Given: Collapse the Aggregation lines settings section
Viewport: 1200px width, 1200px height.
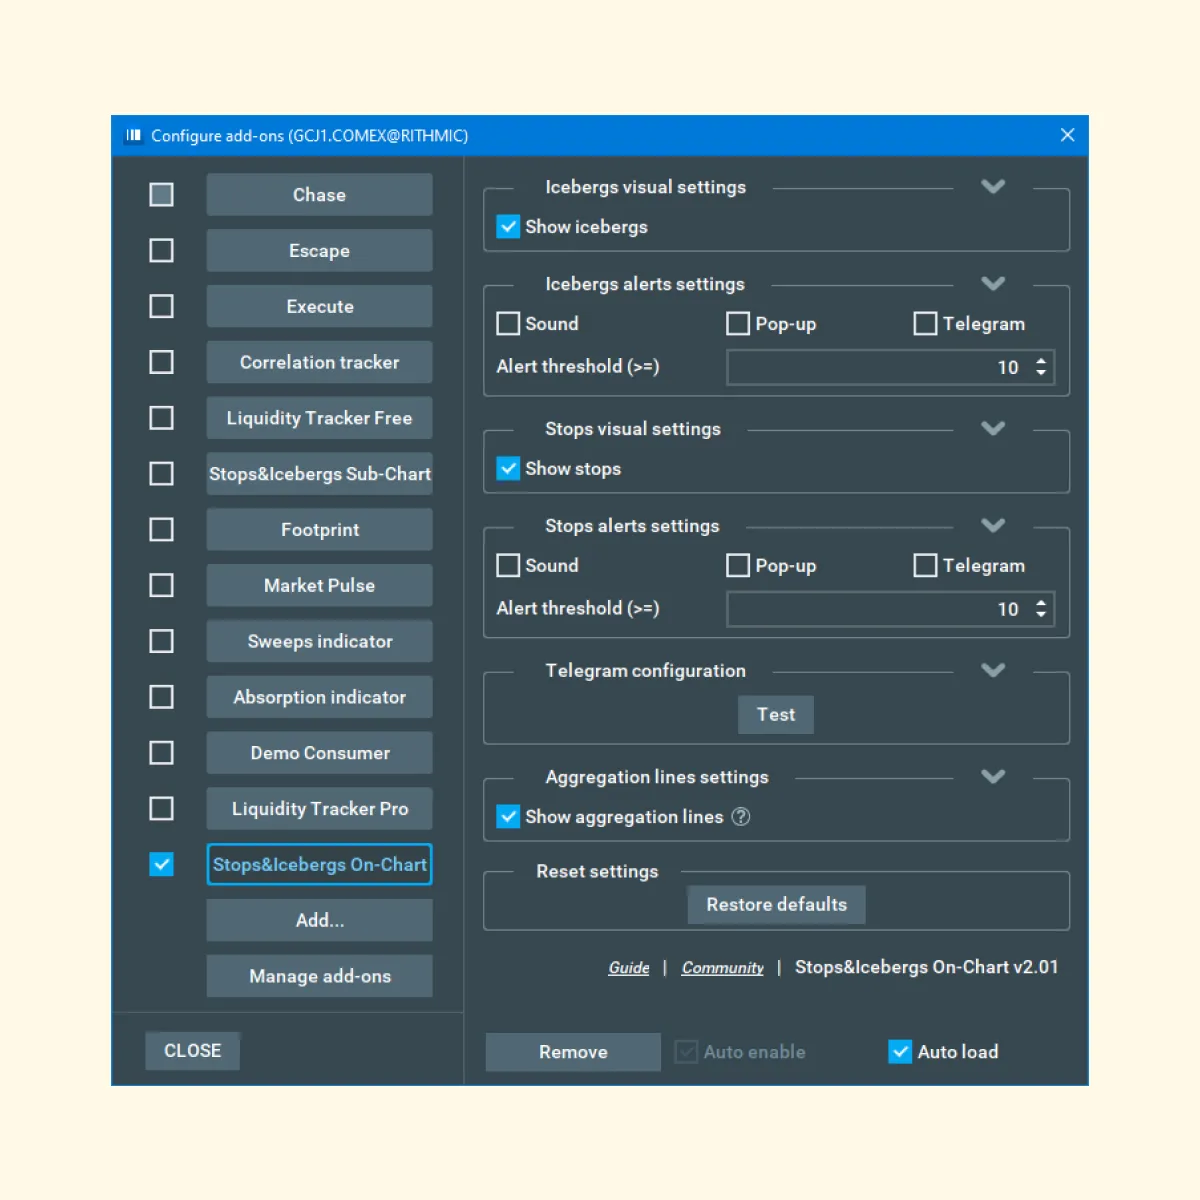Looking at the screenshot, I should coord(992,777).
